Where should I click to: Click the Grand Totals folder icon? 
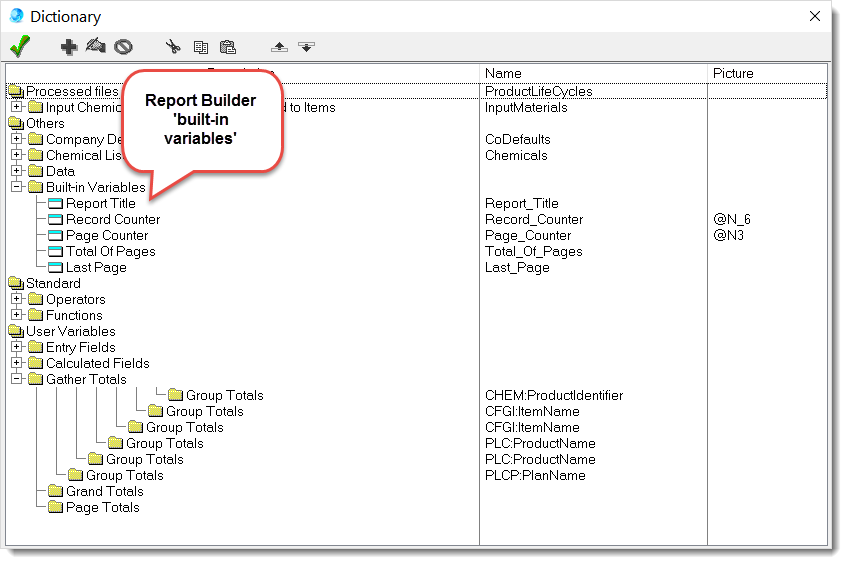coord(55,491)
